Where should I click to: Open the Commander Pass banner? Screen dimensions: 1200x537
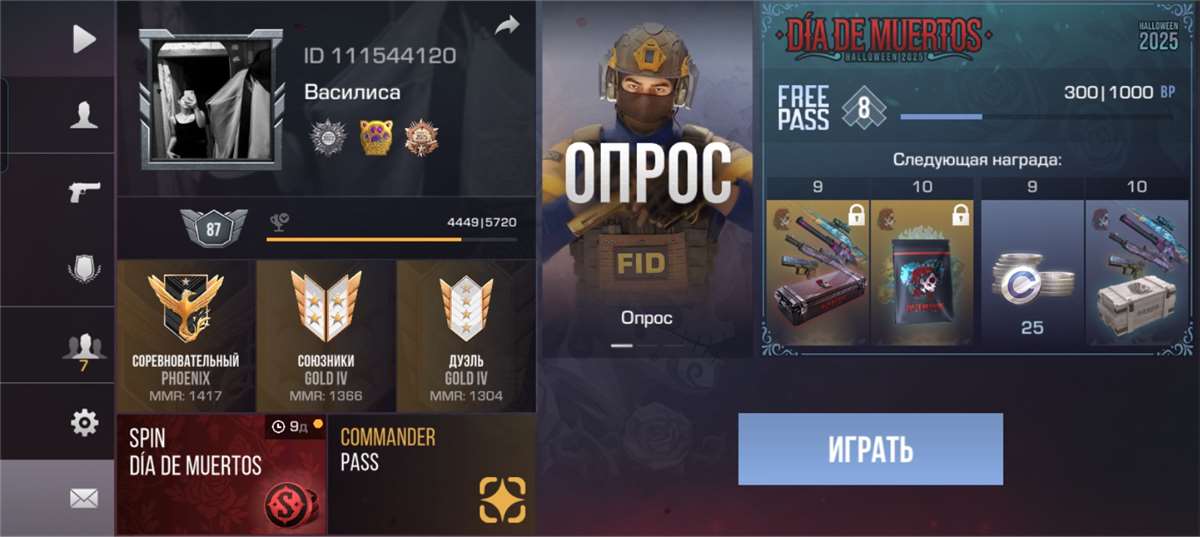(432, 473)
